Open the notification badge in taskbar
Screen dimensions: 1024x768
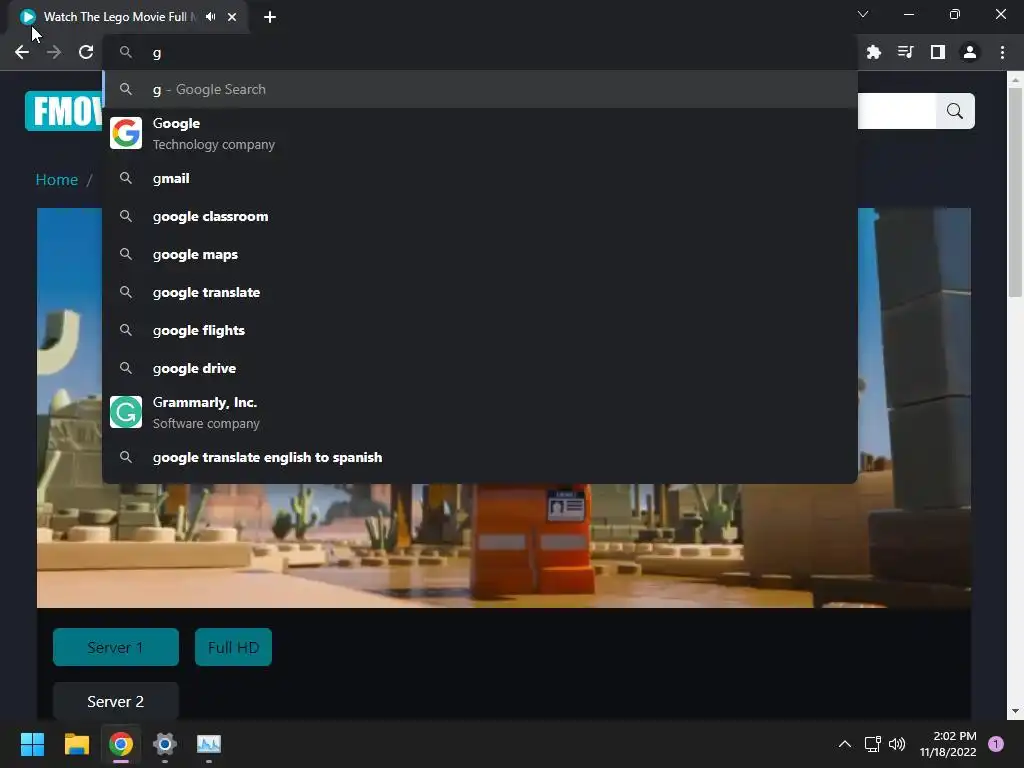(996, 744)
